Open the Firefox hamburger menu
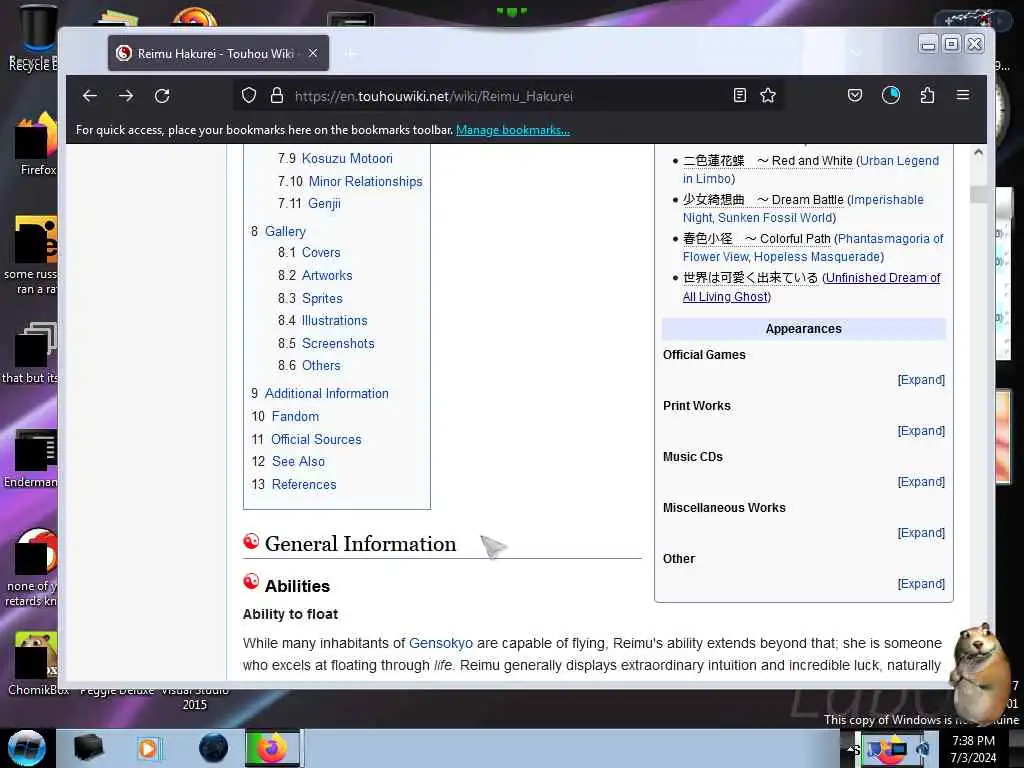 [x=963, y=95]
